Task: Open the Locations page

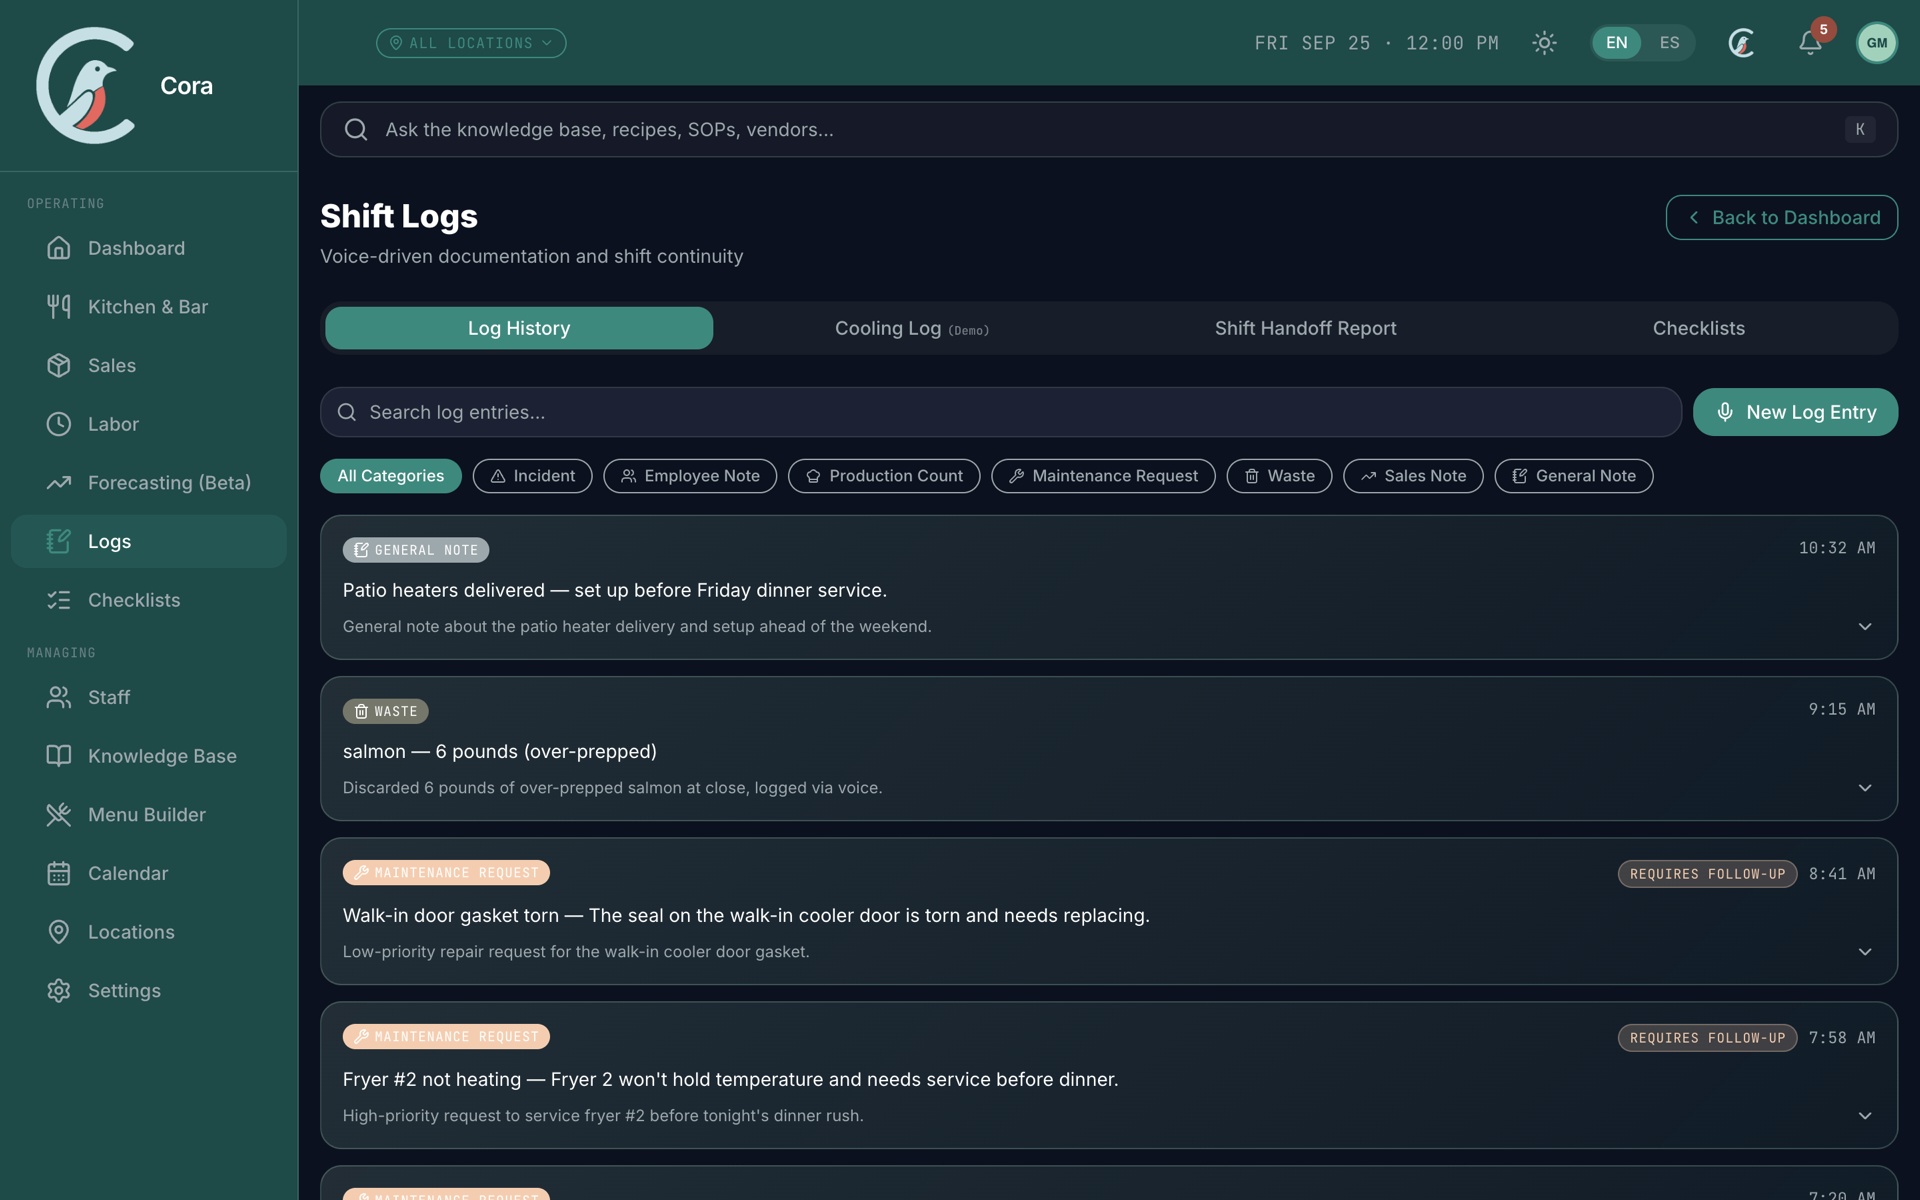Action: coord(148,932)
